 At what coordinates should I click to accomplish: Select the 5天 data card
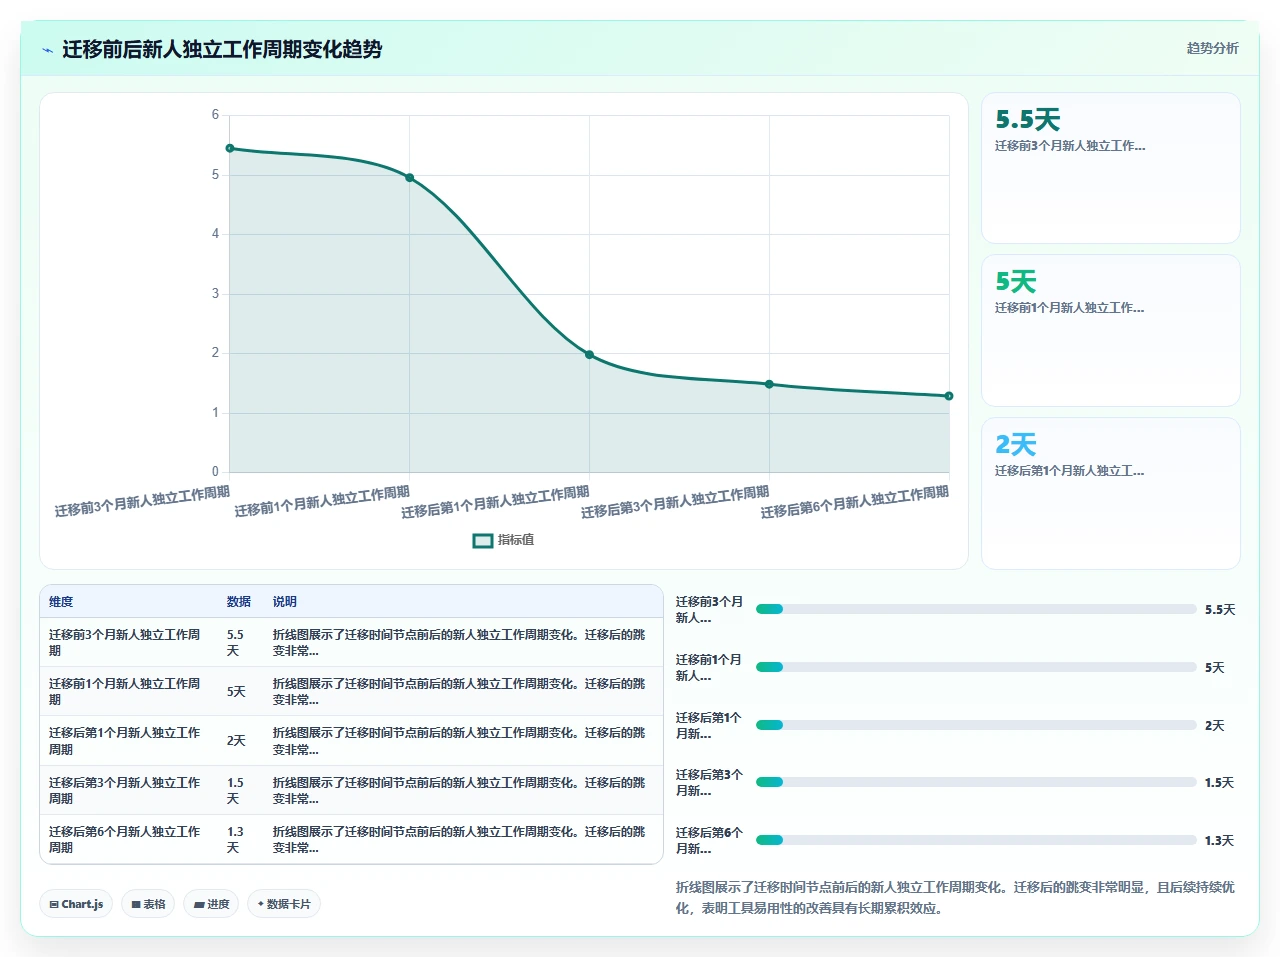click(1111, 331)
